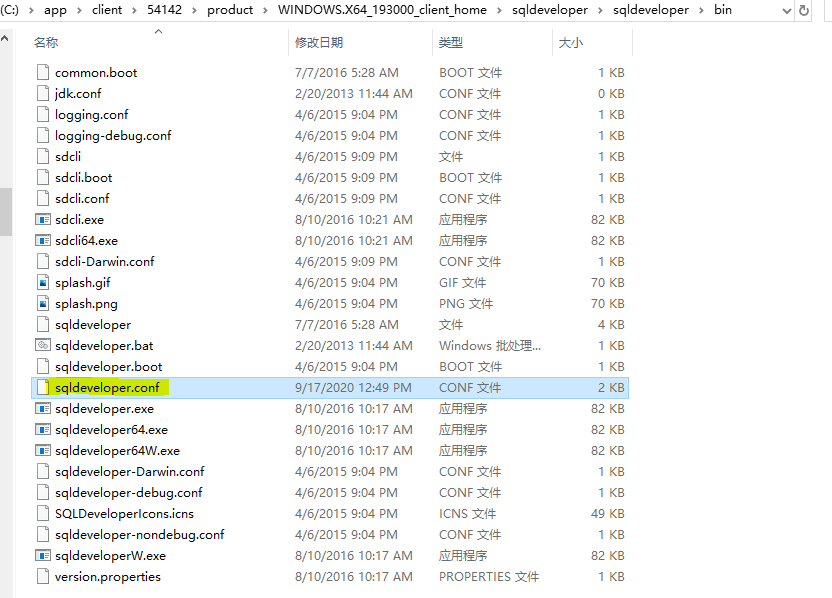Click the sdcli.boot file icon
832x598 pixels.
click(43, 178)
